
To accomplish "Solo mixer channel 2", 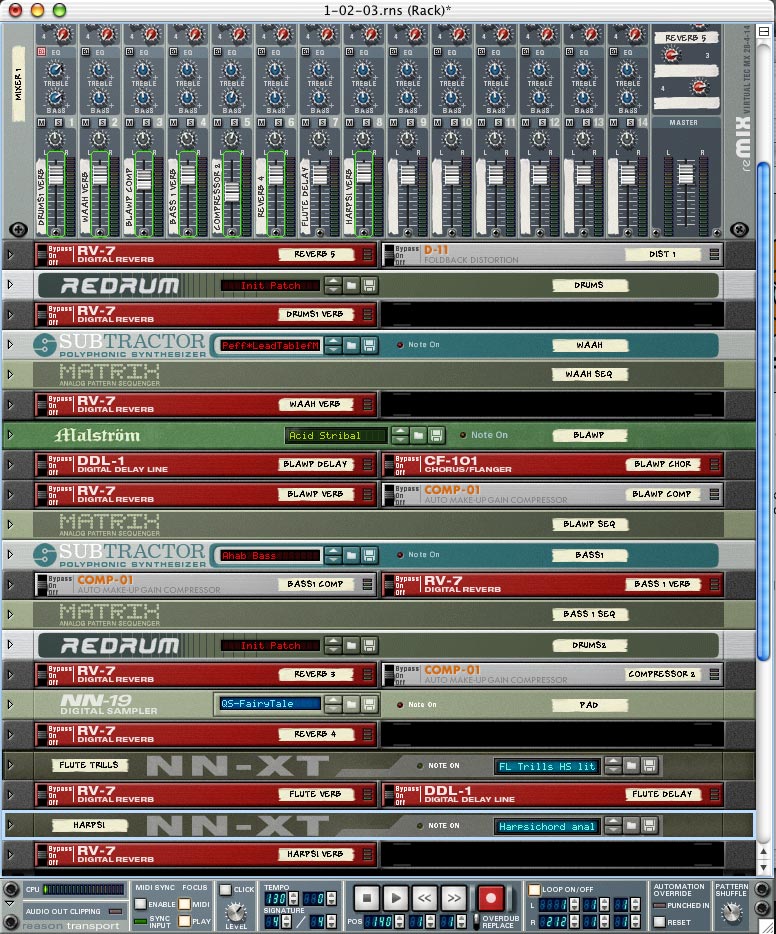I will 102,123.
